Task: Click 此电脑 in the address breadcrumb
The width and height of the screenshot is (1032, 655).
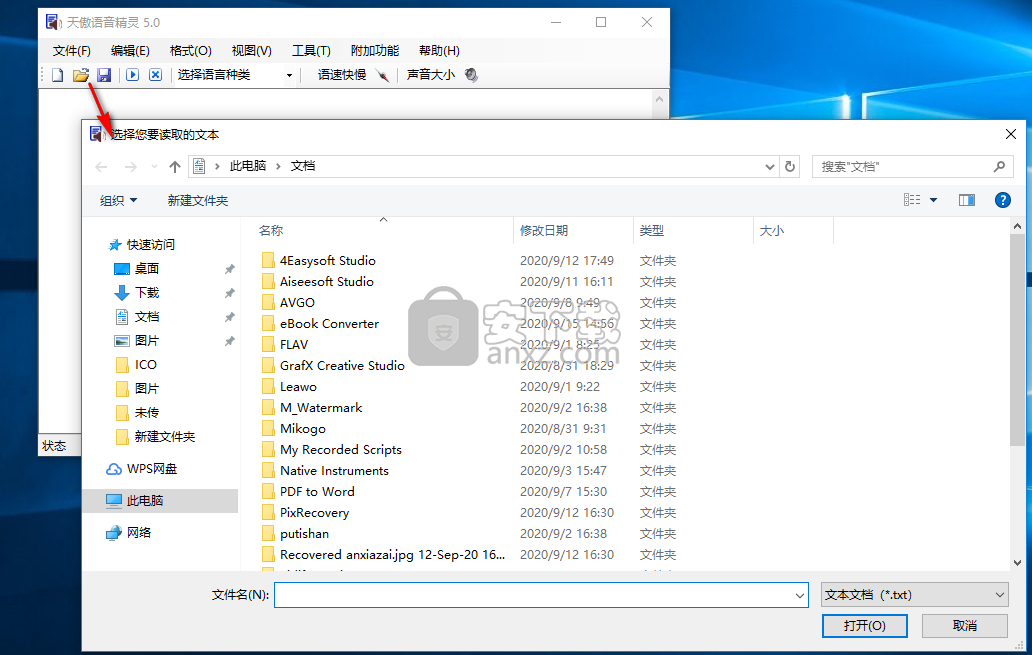Action: (x=247, y=166)
